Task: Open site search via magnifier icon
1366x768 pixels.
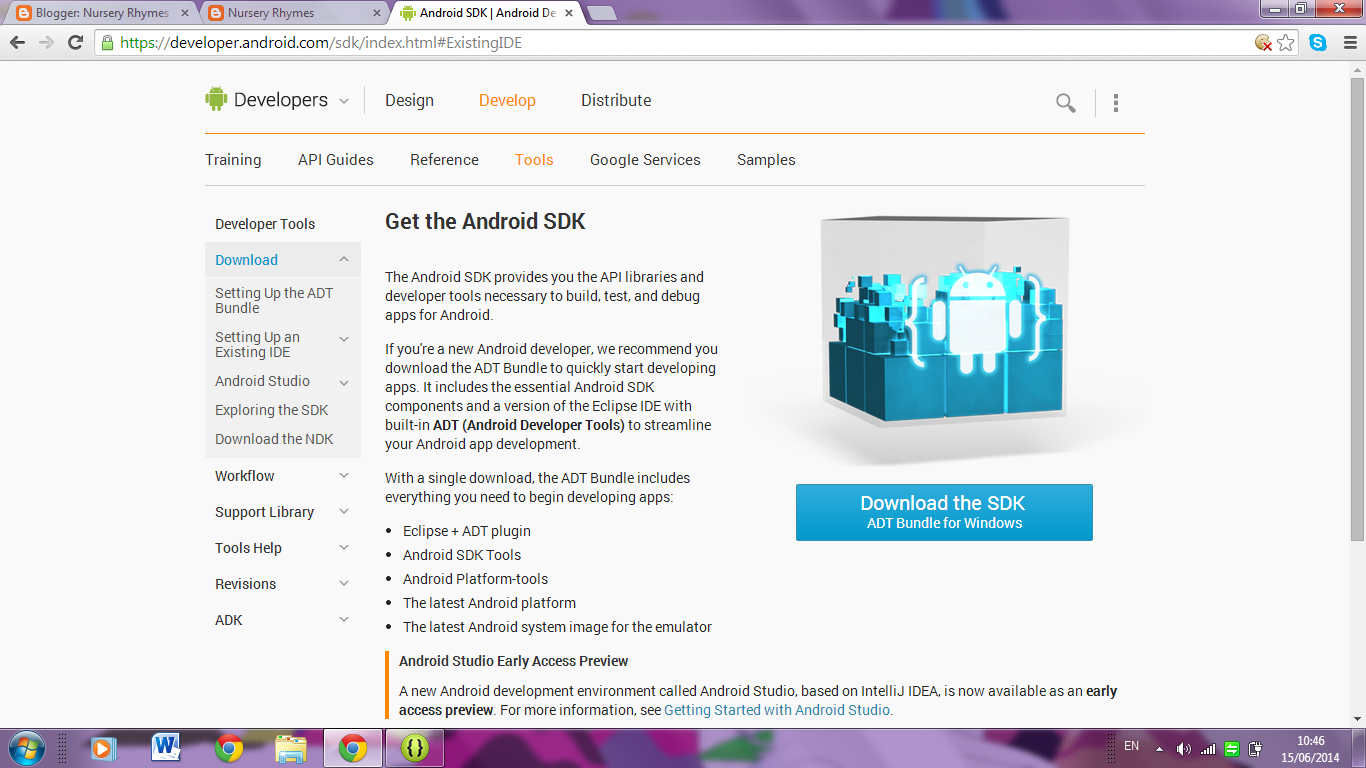Action: [x=1066, y=102]
